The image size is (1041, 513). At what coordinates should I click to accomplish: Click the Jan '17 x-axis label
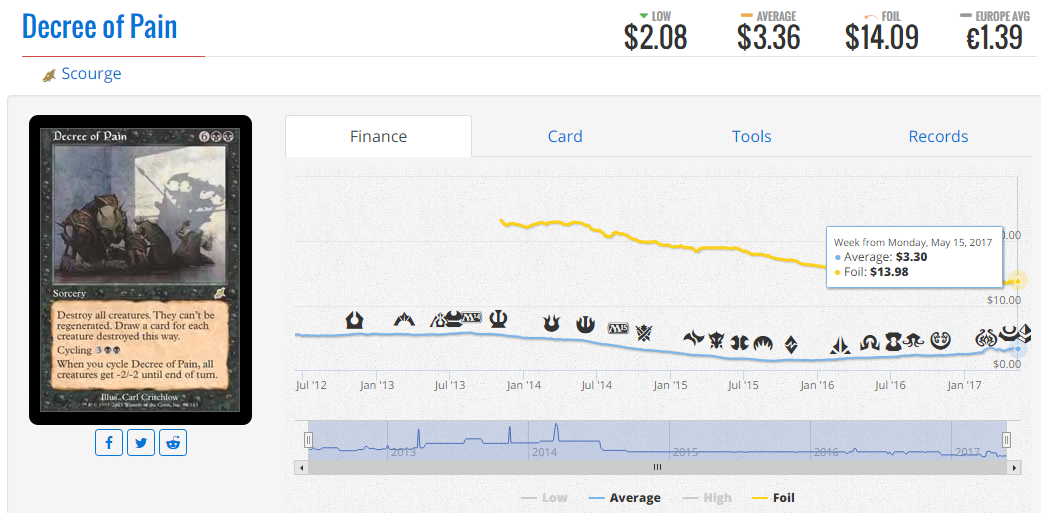(964, 385)
